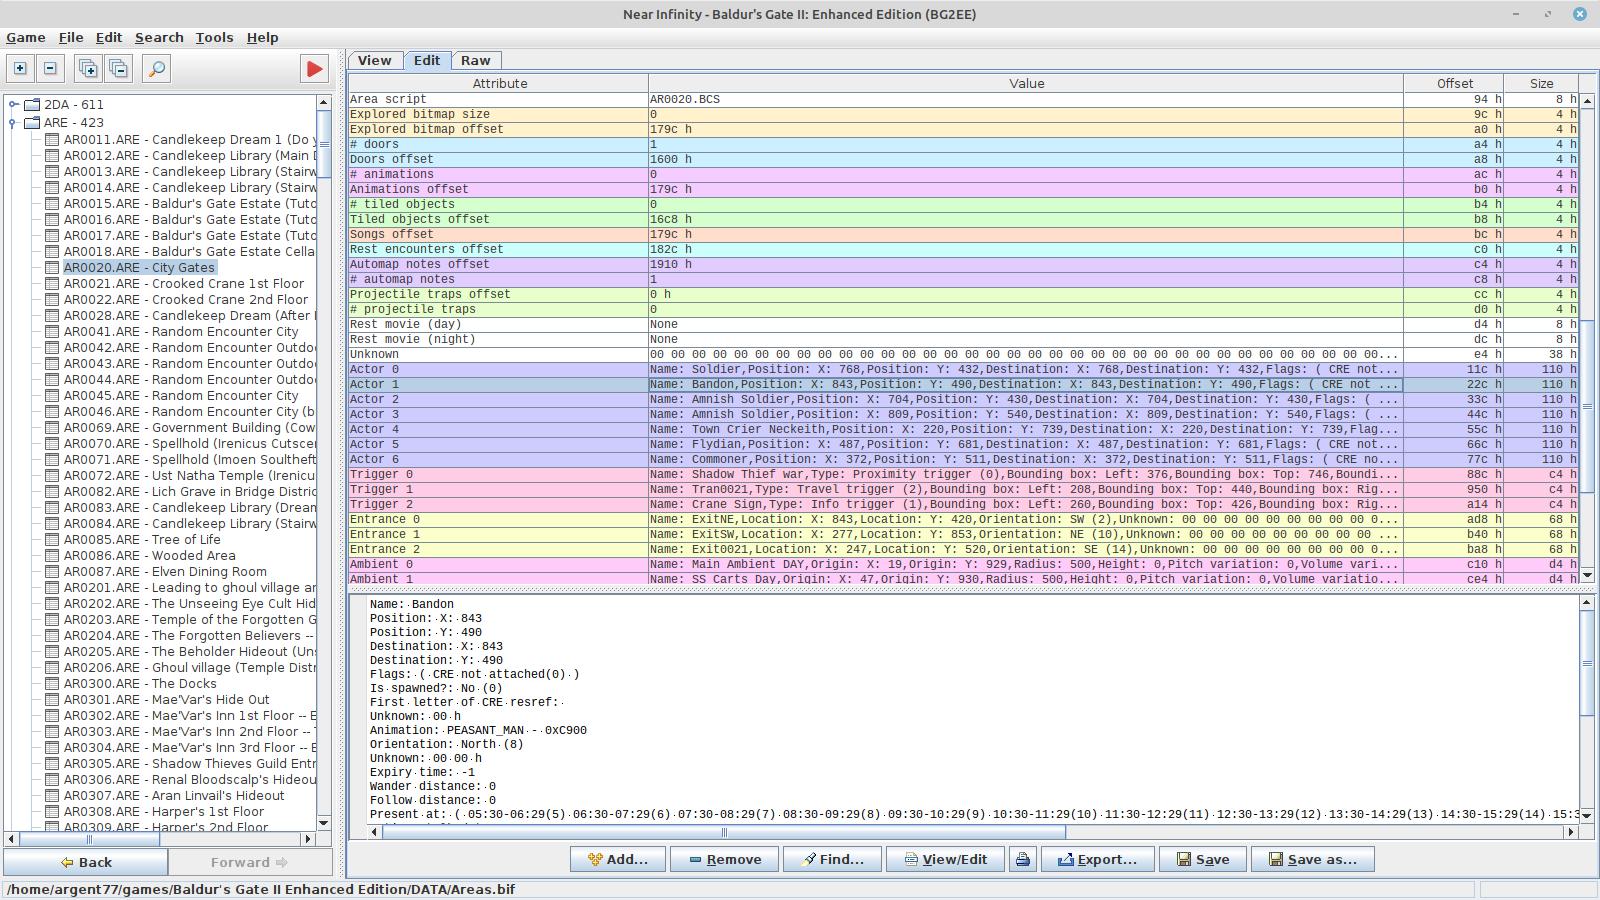Open the search magnifier tool

coord(157,68)
